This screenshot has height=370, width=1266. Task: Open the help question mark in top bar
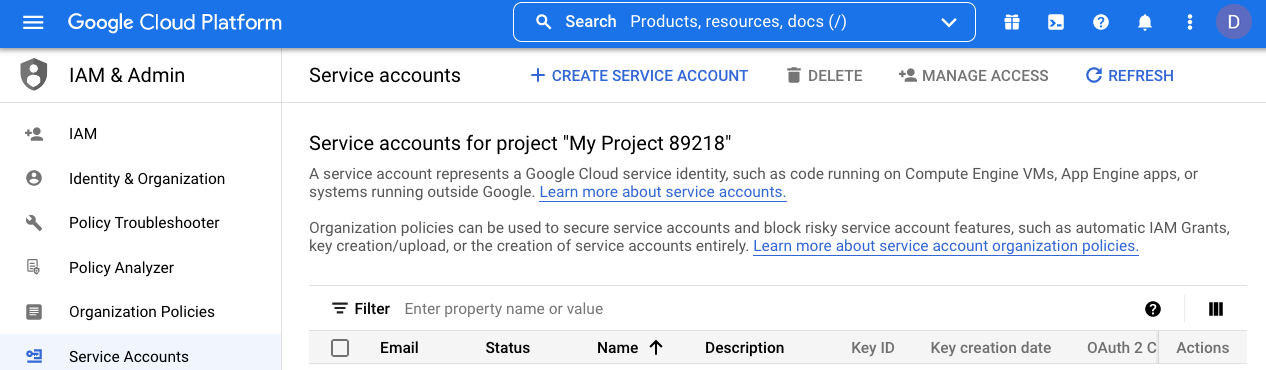click(1101, 22)
